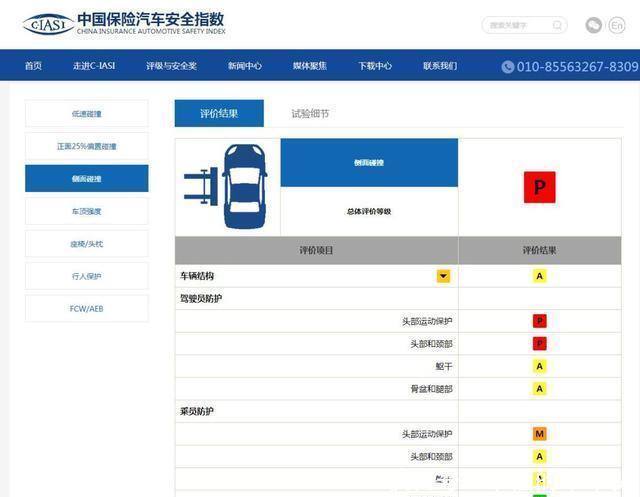Click passenger row text 头部运动保护
The width and height of the screenshot is (640, 497).
tap(427, 434)
